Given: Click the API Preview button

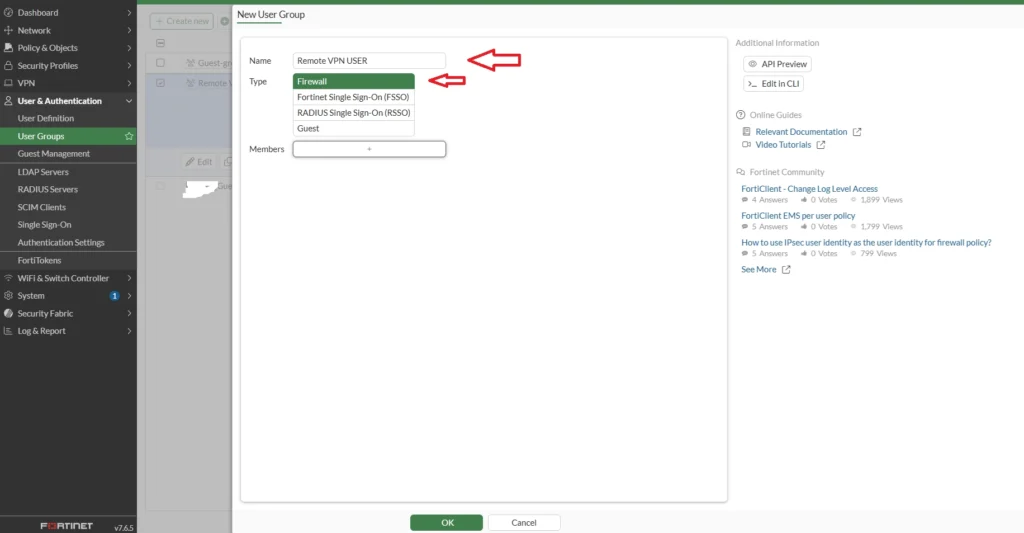Looking at the screenshot, I should point(777,64).
